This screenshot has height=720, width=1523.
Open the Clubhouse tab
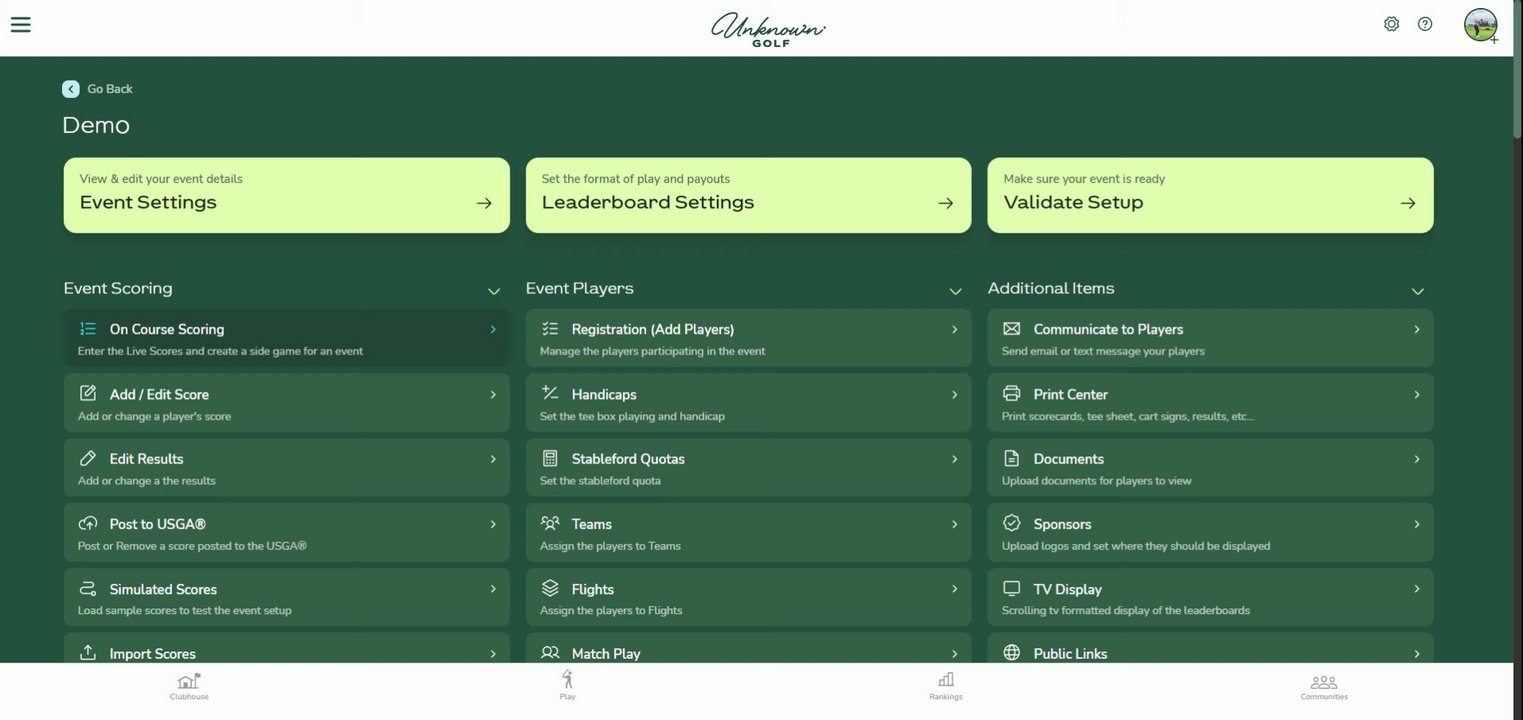[x=189, y=686]
